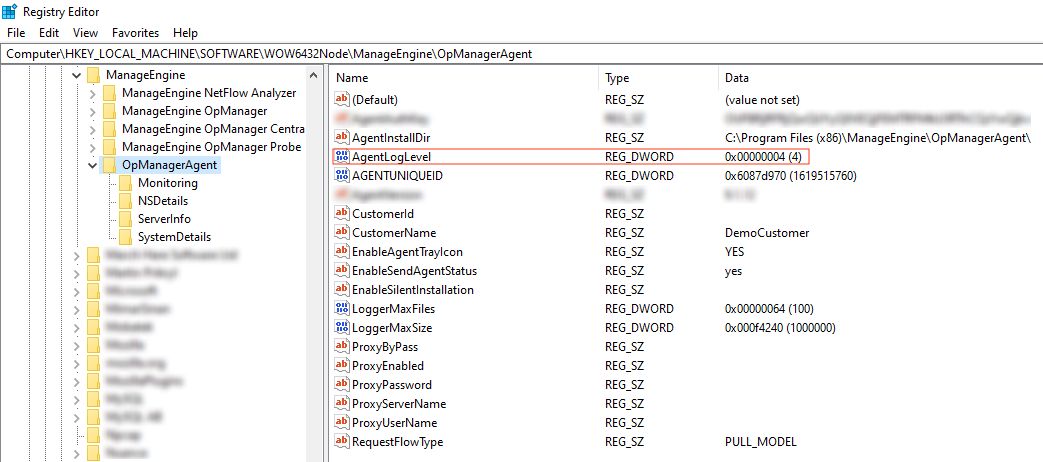The height and width of the screenshot is (462, 1043).
Task: Click the registry path address bar
Action: [522, 54]
